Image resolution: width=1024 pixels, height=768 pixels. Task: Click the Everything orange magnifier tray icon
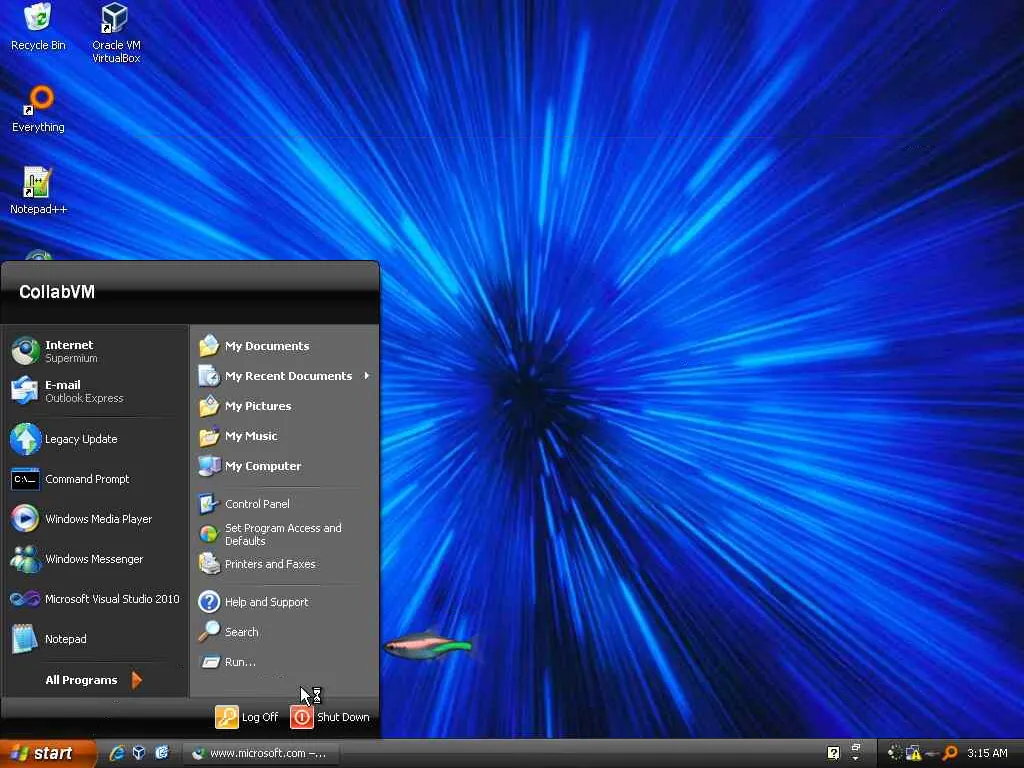click(950, 753)
